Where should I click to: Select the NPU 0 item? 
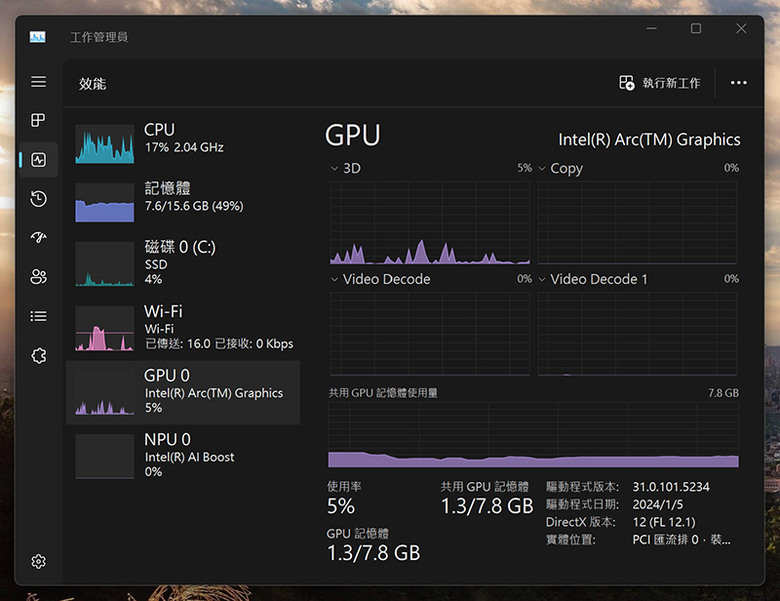[x=183, y=456]
